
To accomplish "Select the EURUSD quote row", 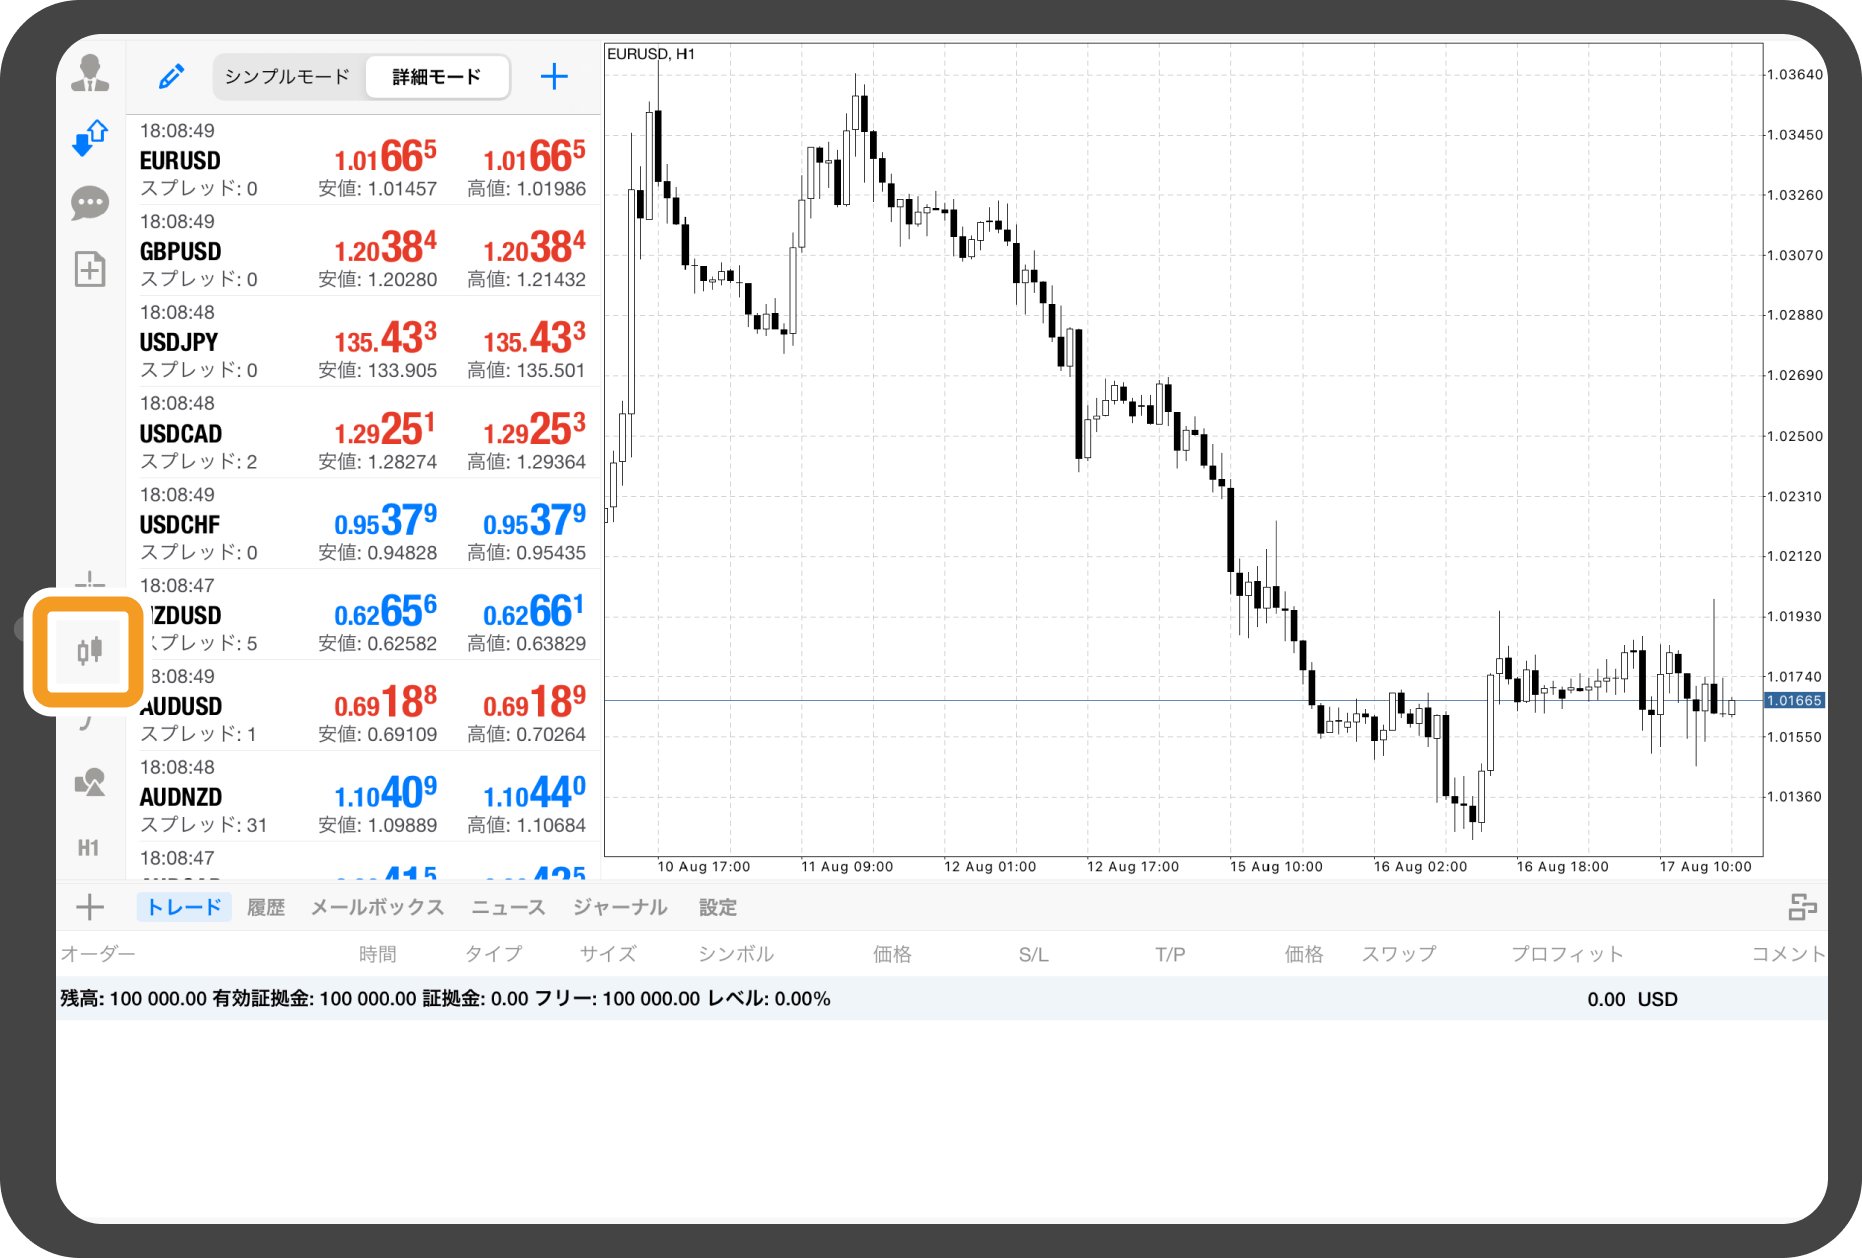I will pos(364,160).
